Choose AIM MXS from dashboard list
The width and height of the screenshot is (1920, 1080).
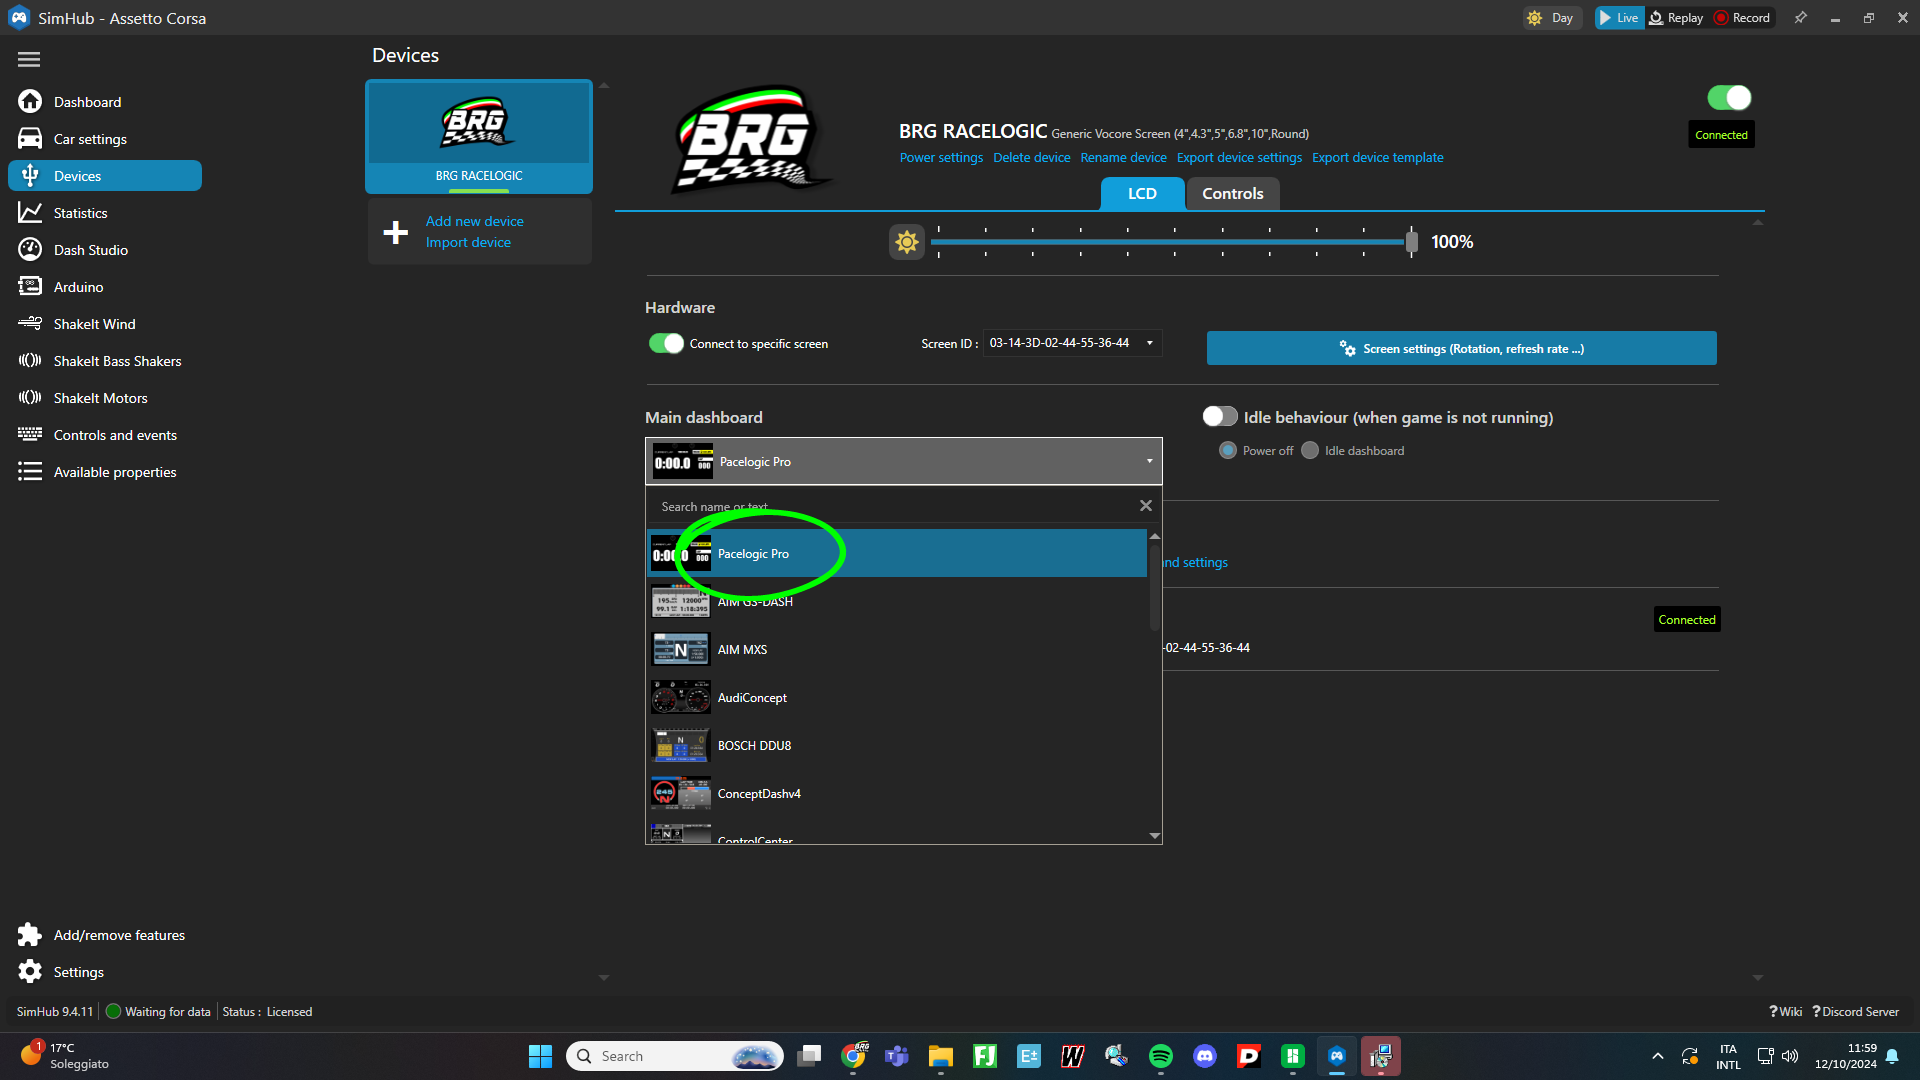tap(897, 650)
